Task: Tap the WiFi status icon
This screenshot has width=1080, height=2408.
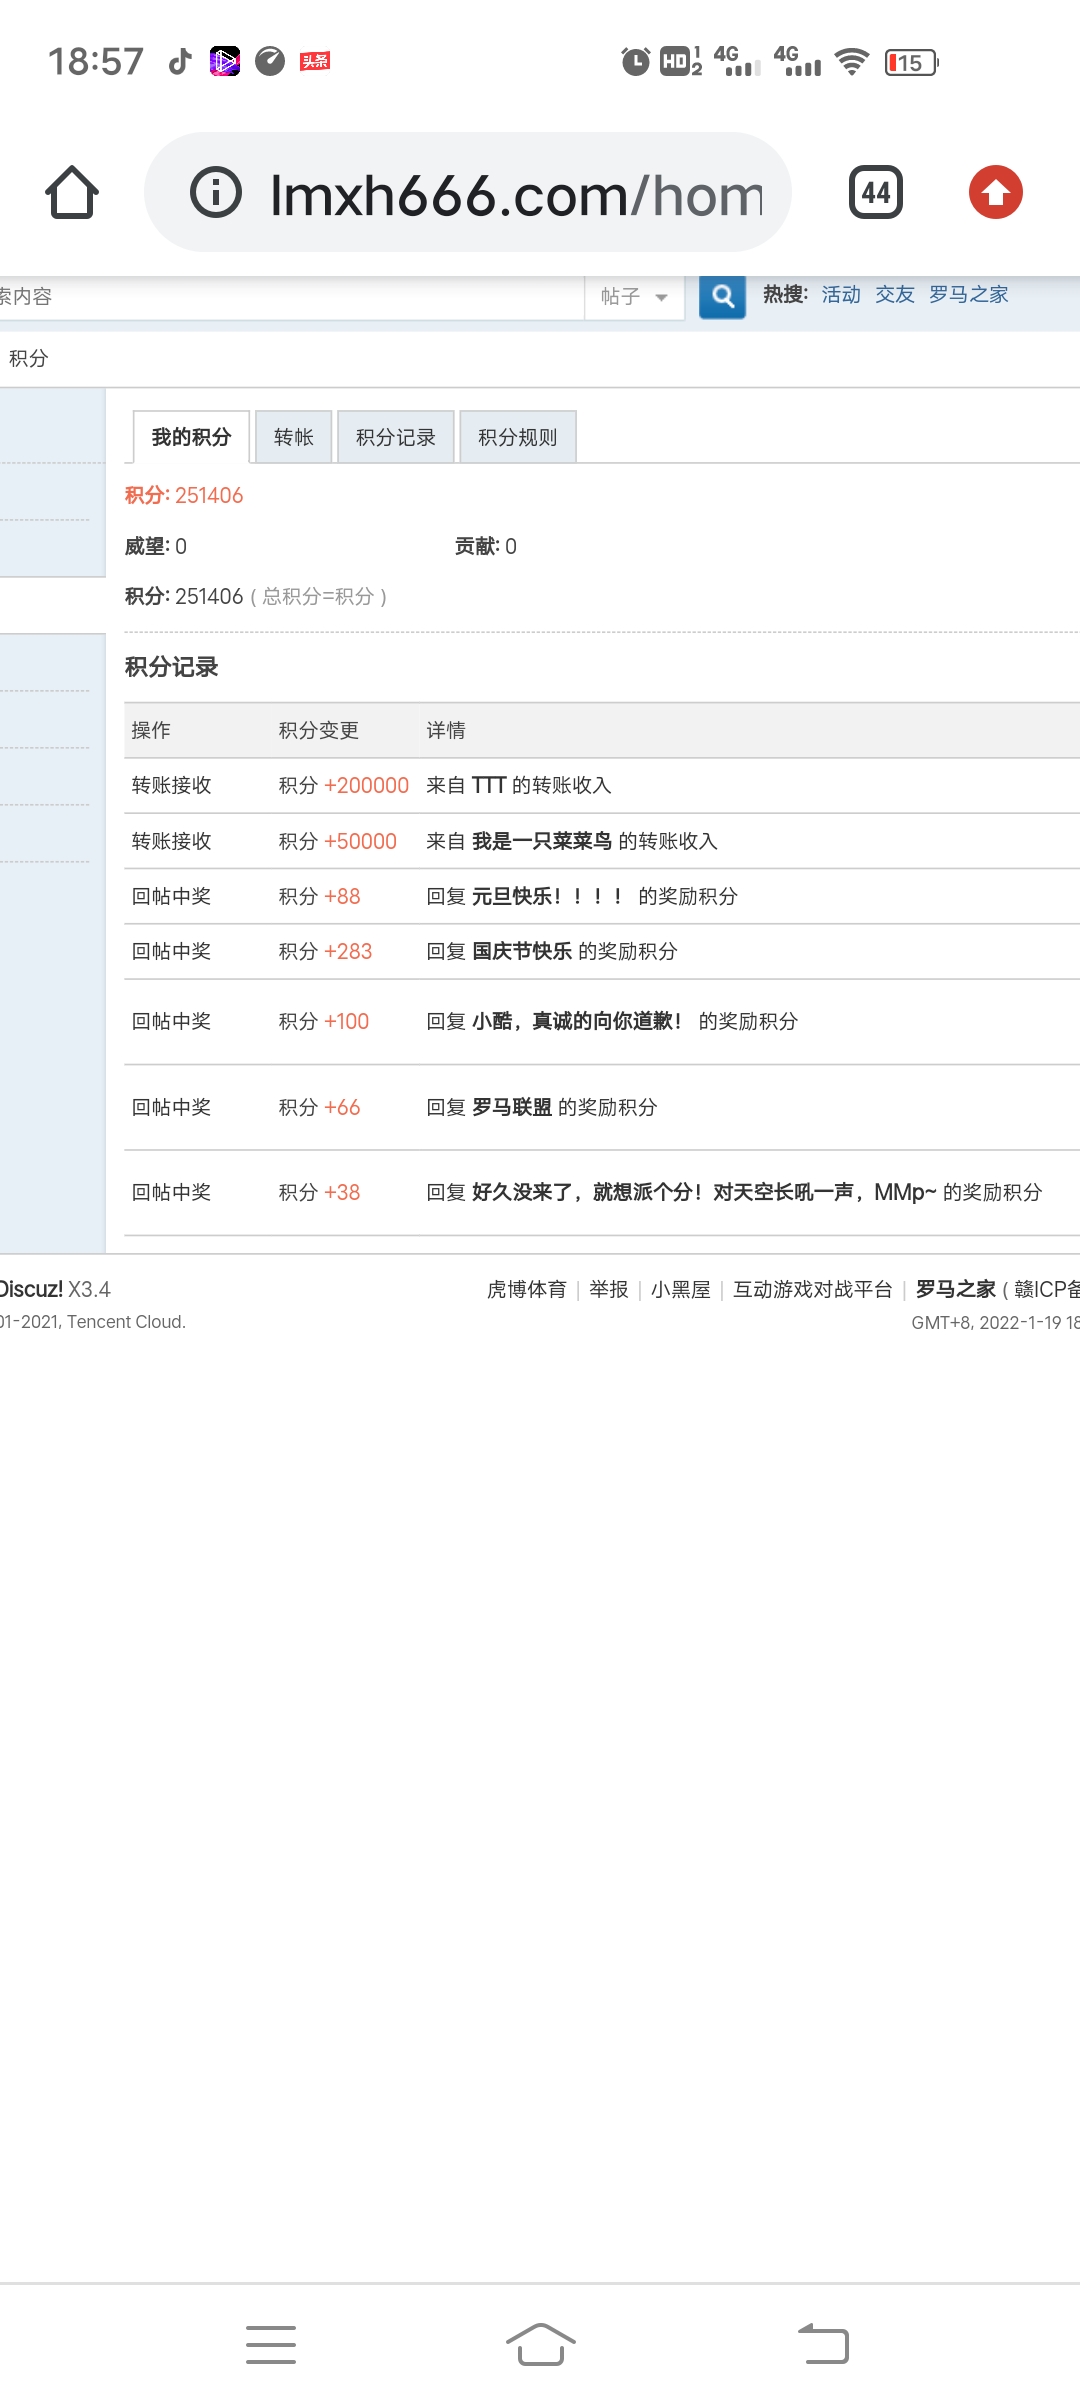Action: (852, 62)
